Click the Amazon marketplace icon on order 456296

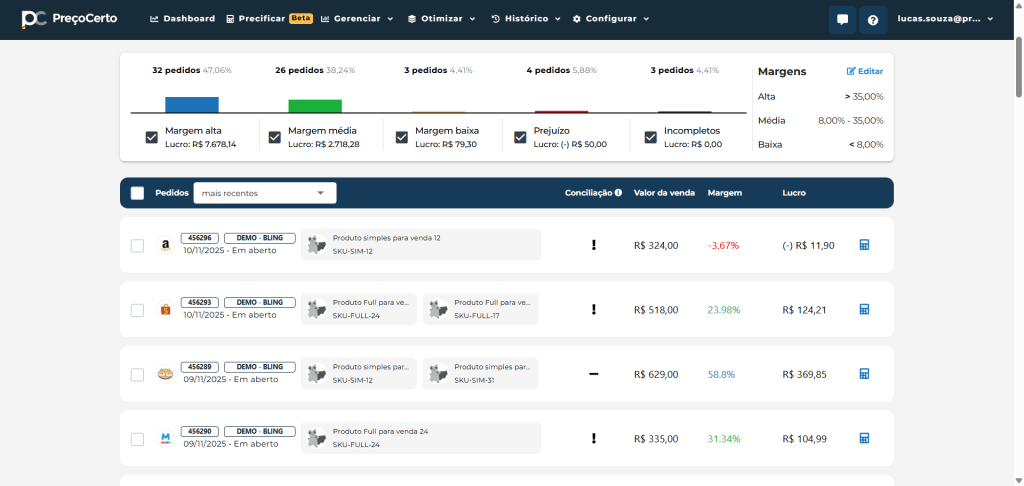click(165, 246)
